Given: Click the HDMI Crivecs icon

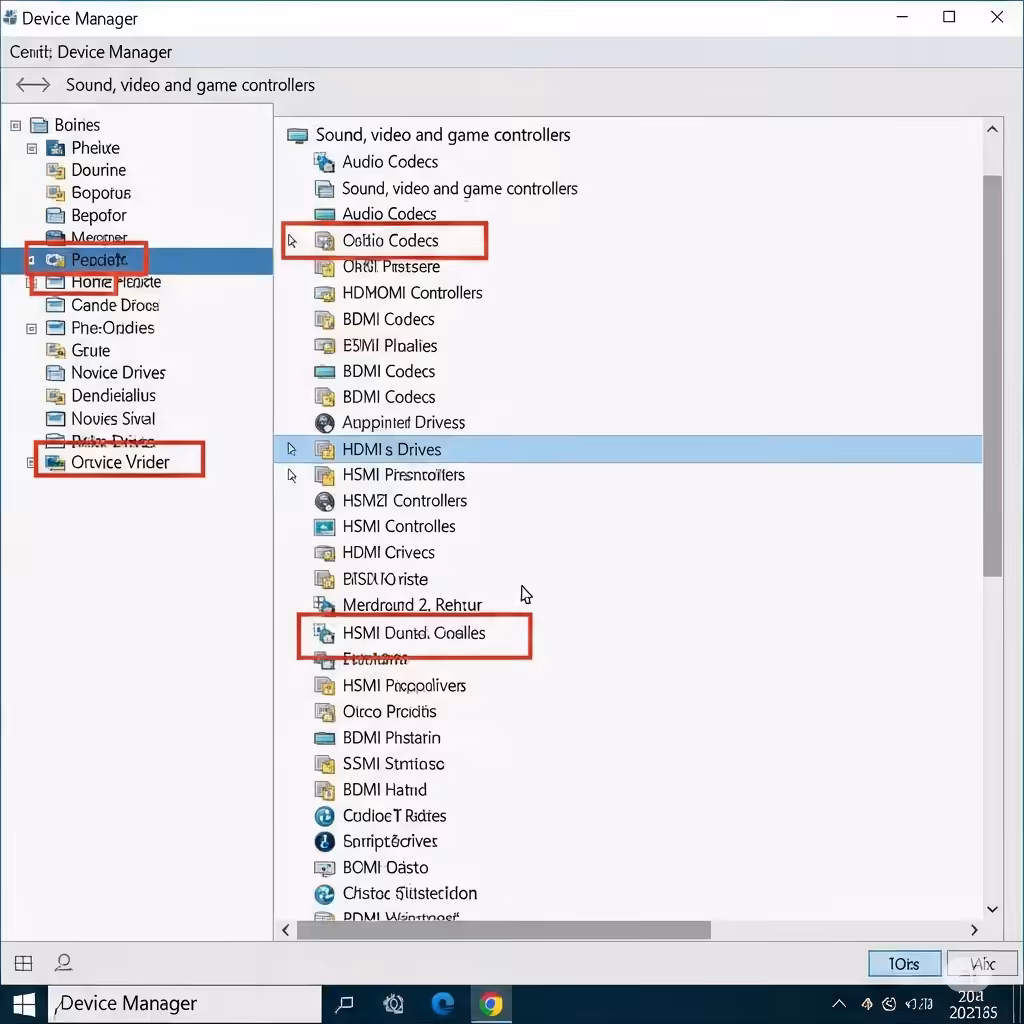Looking at the screenshot, I should pyautogui.click(x=324, y=552).
